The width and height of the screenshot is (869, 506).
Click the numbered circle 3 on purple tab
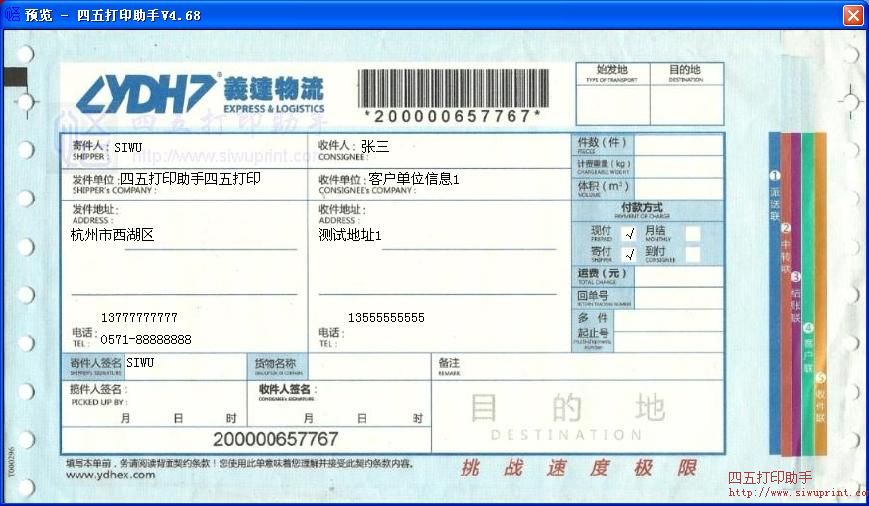coord(796,276)
